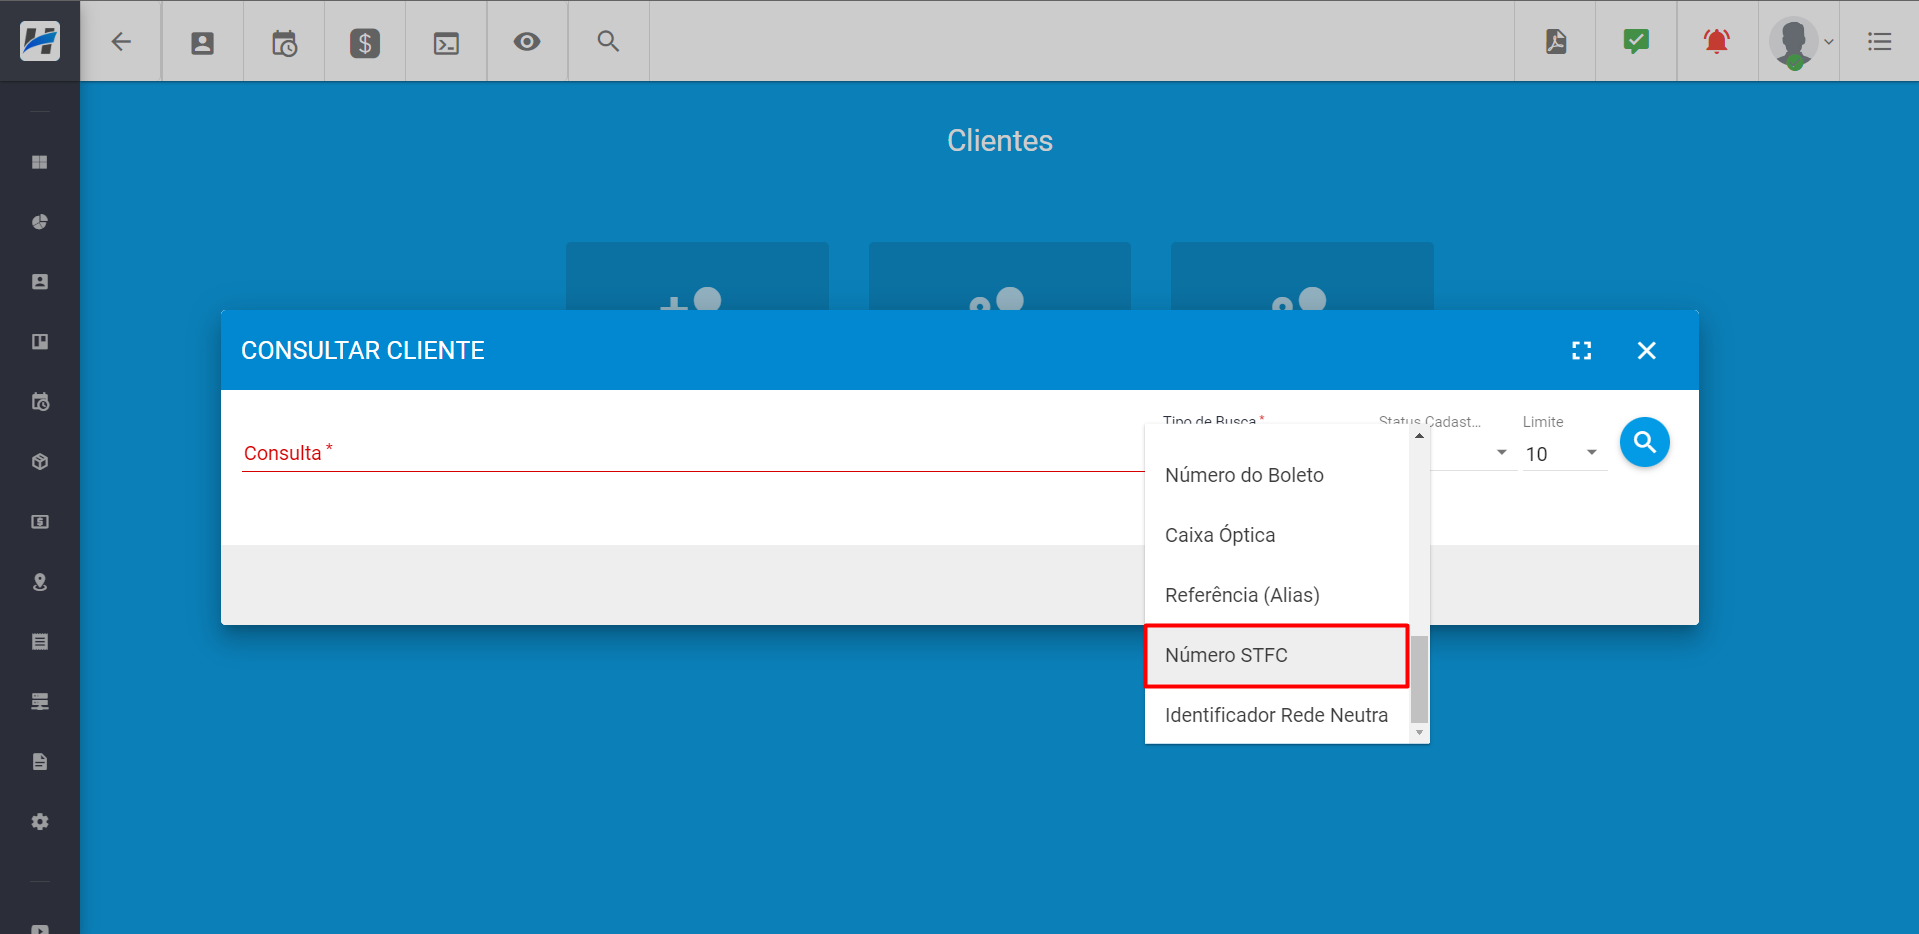
Task: Open the terminal console toolbar icon
Action: (x=446, y=42)
